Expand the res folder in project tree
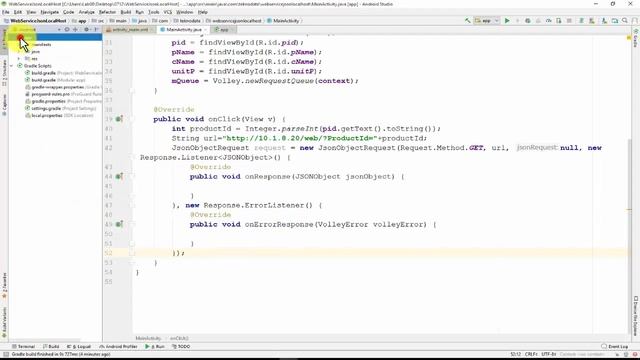The height and width of the screenshot is (360, 640). (19, 59)
